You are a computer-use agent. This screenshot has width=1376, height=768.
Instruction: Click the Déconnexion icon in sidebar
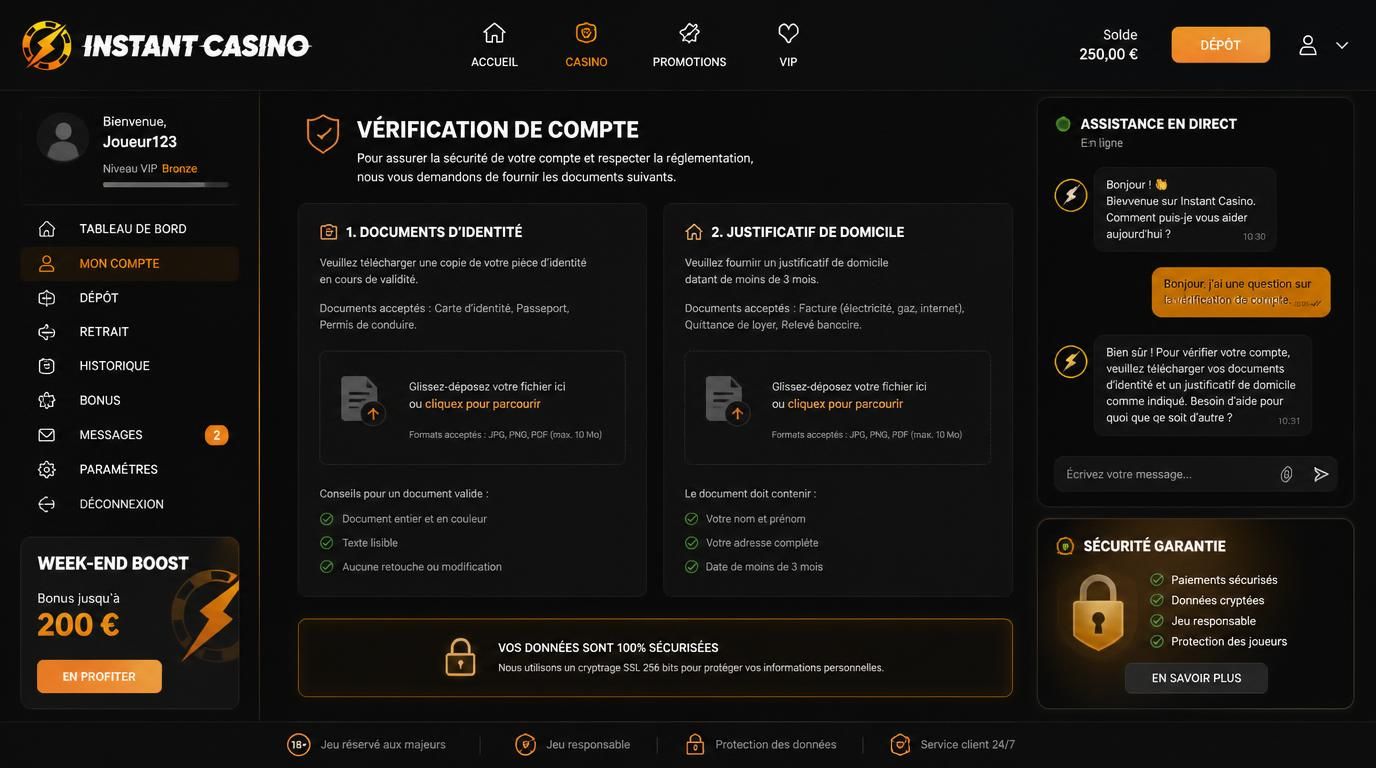(47, 504)
